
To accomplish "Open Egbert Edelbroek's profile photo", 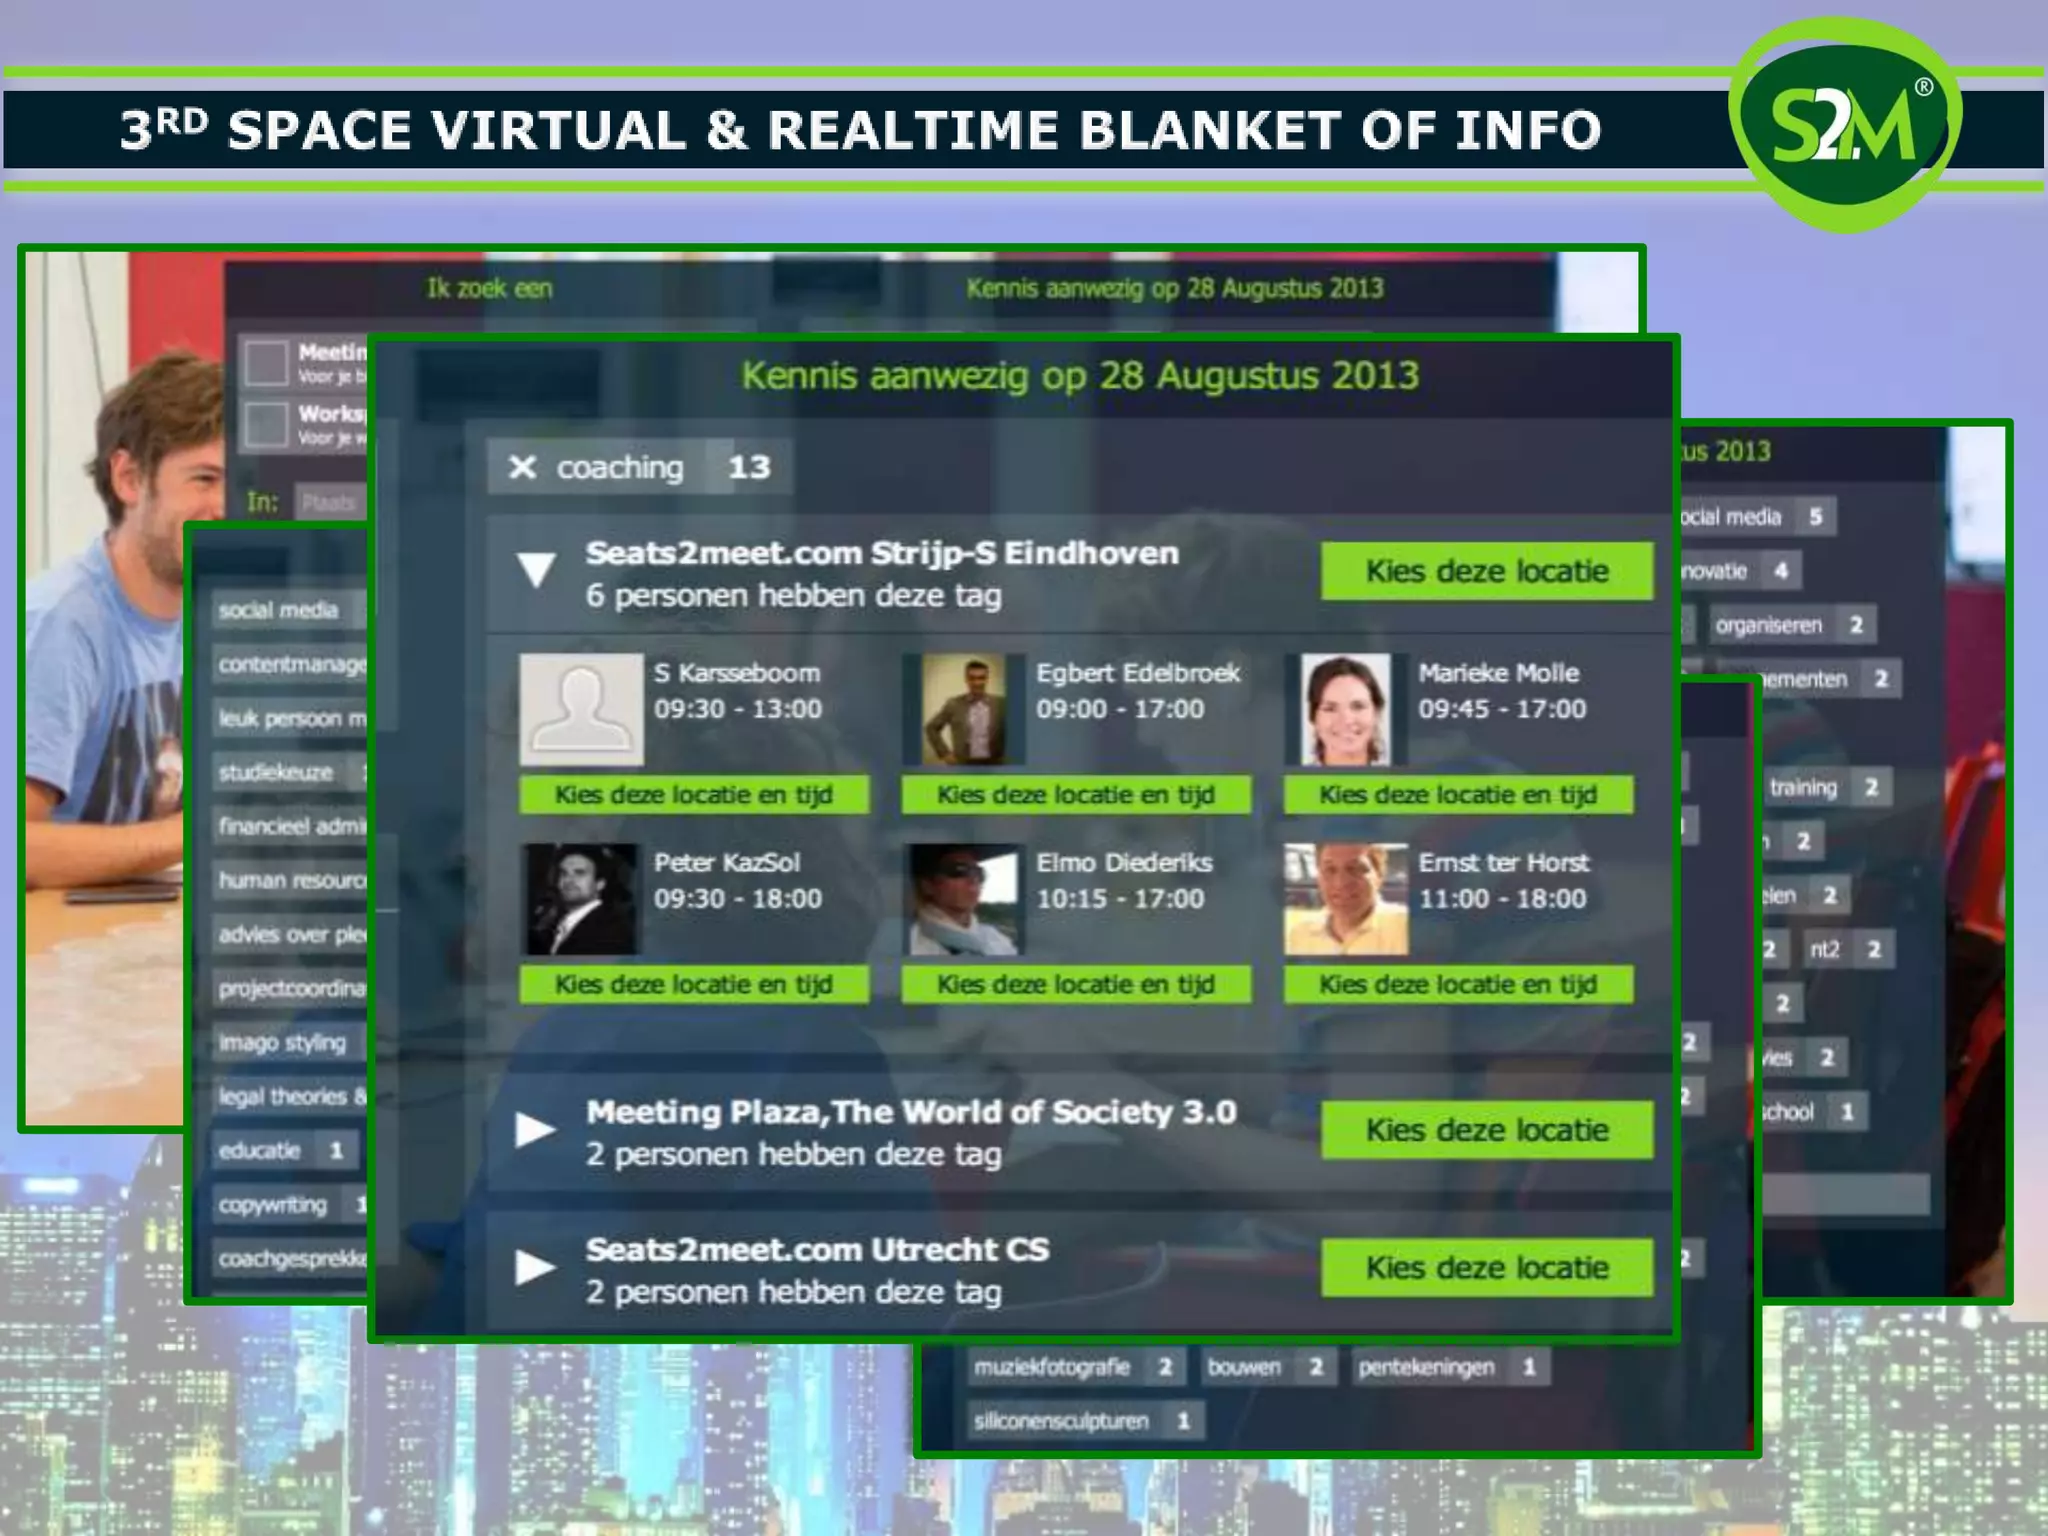I will click(963, 709).
